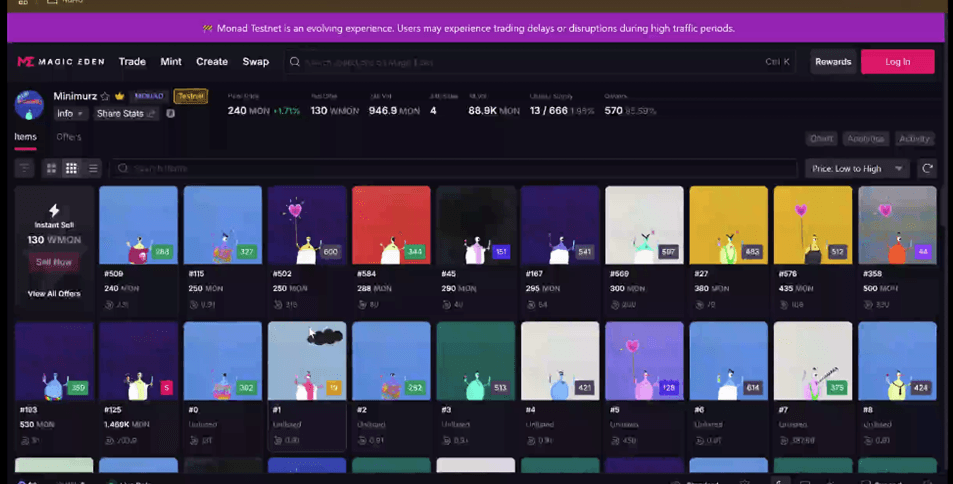
Task: Click rarity badge 424 on item #8
Action: tap(921, 387)
